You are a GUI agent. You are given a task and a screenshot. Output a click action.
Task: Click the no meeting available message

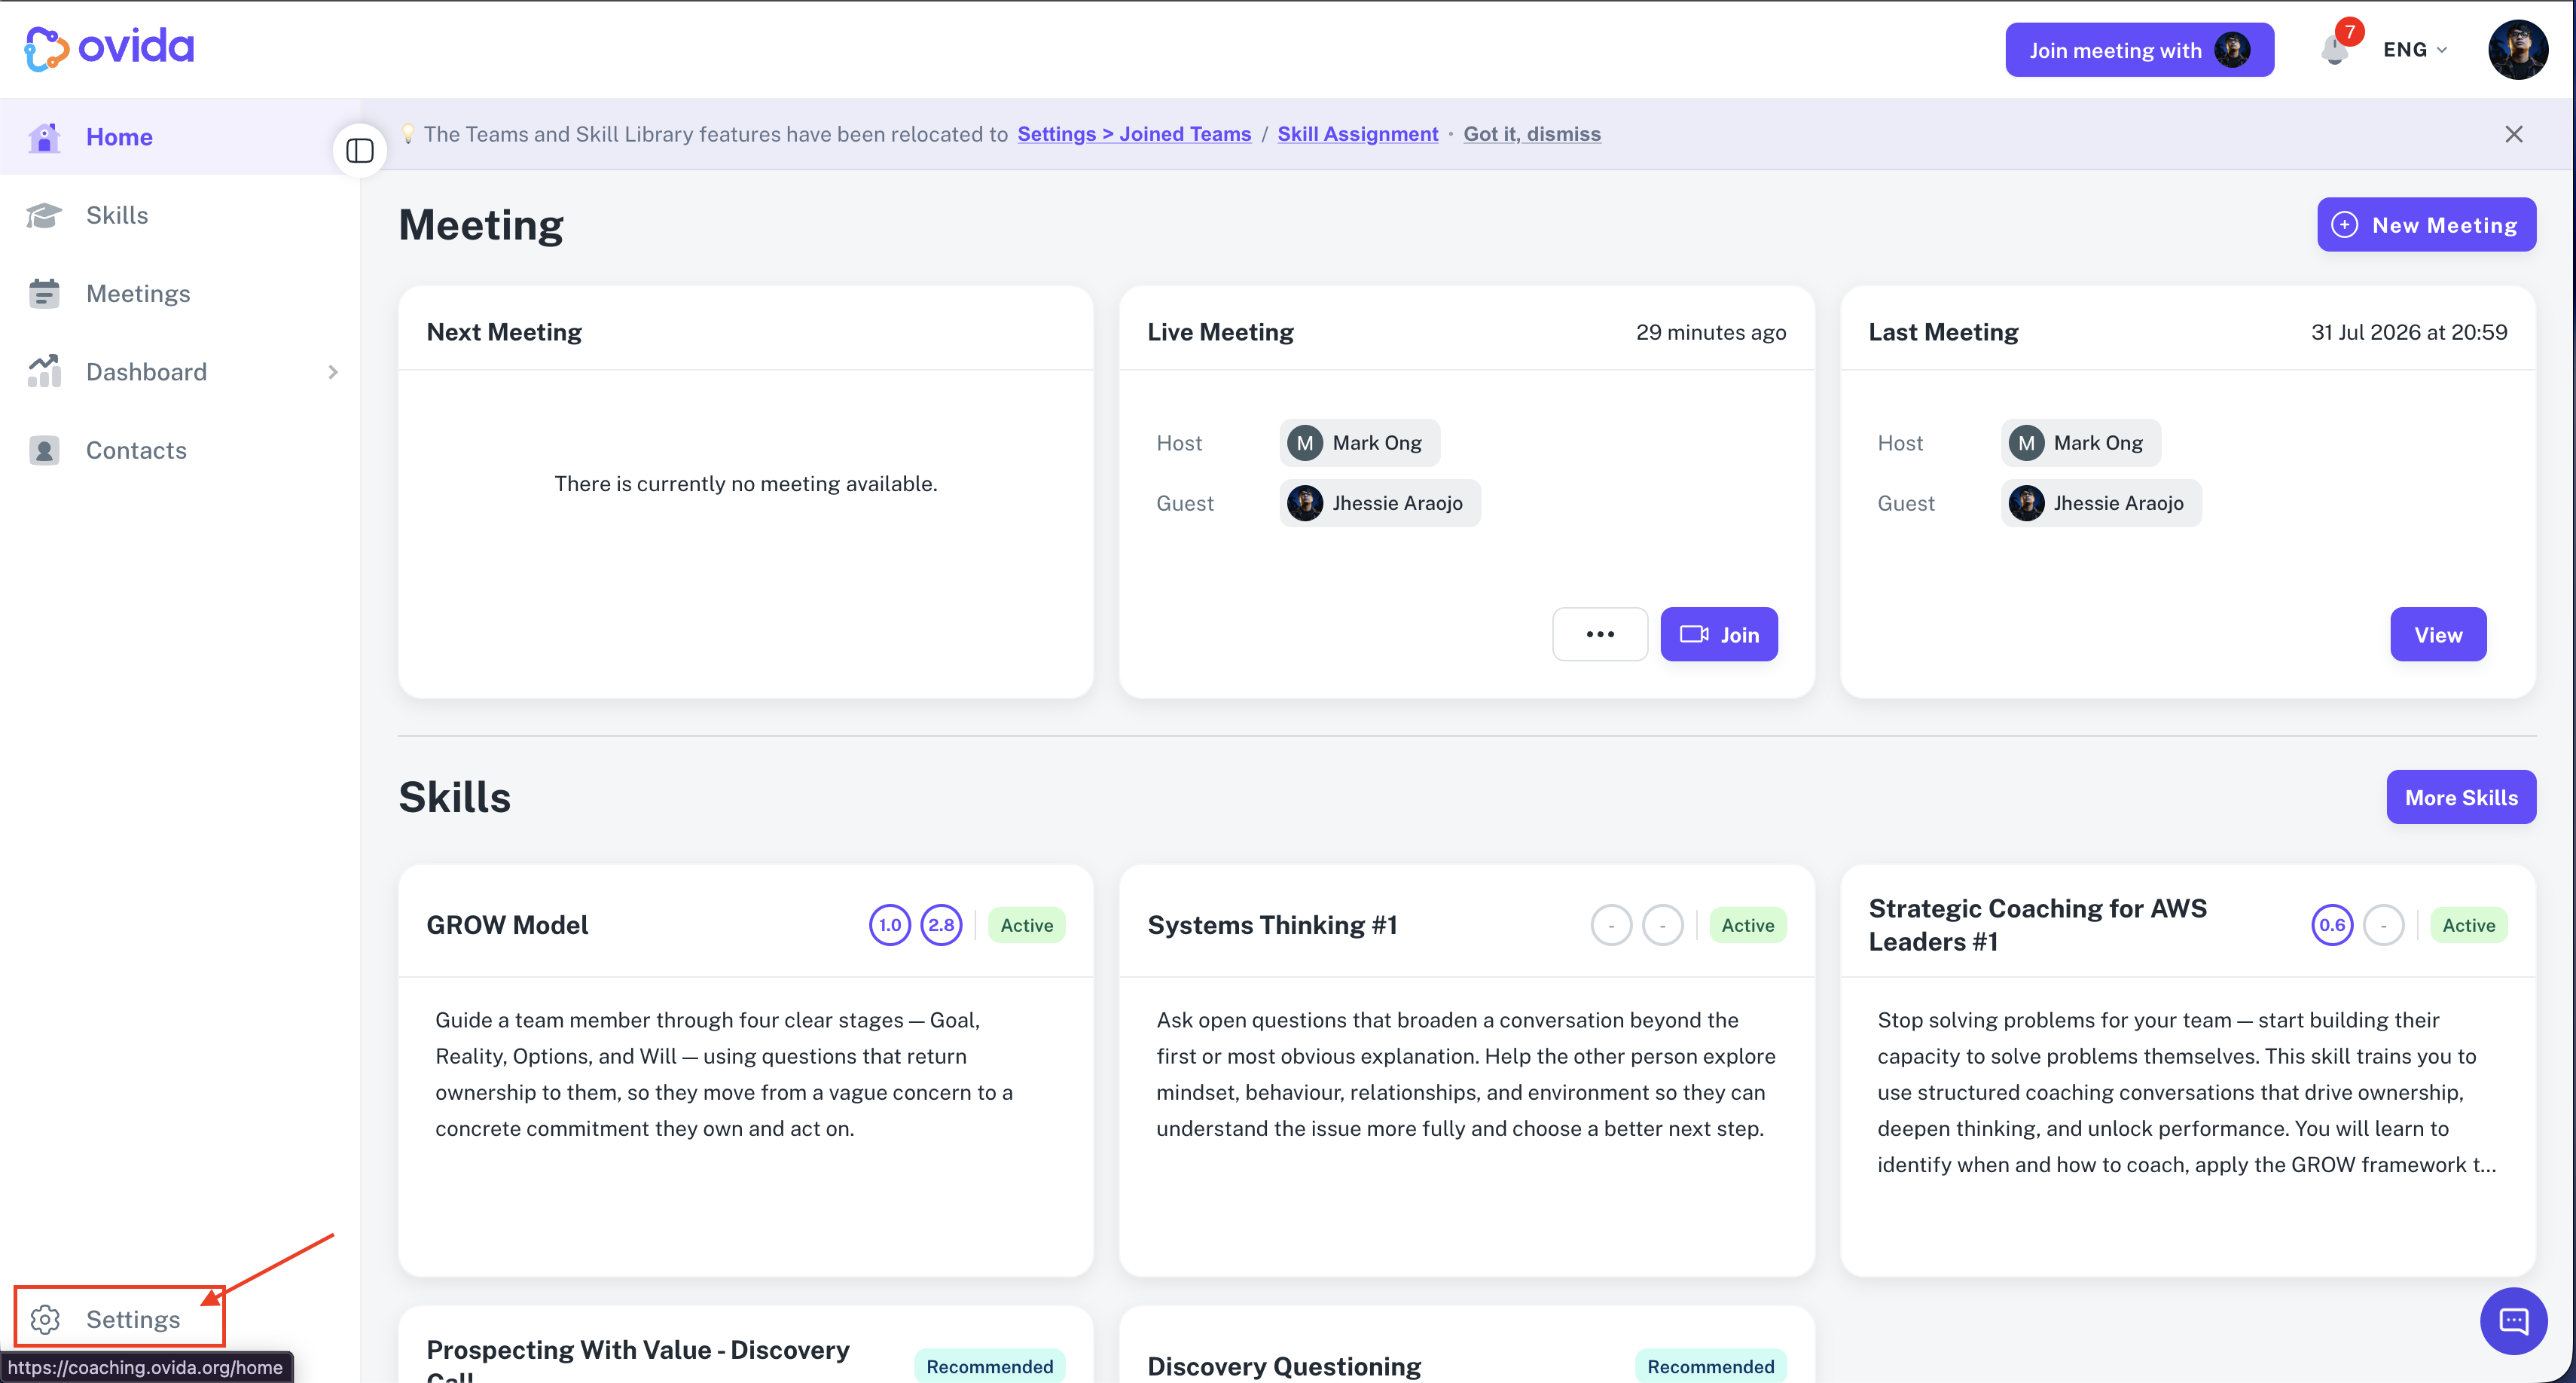click(746, 484)
